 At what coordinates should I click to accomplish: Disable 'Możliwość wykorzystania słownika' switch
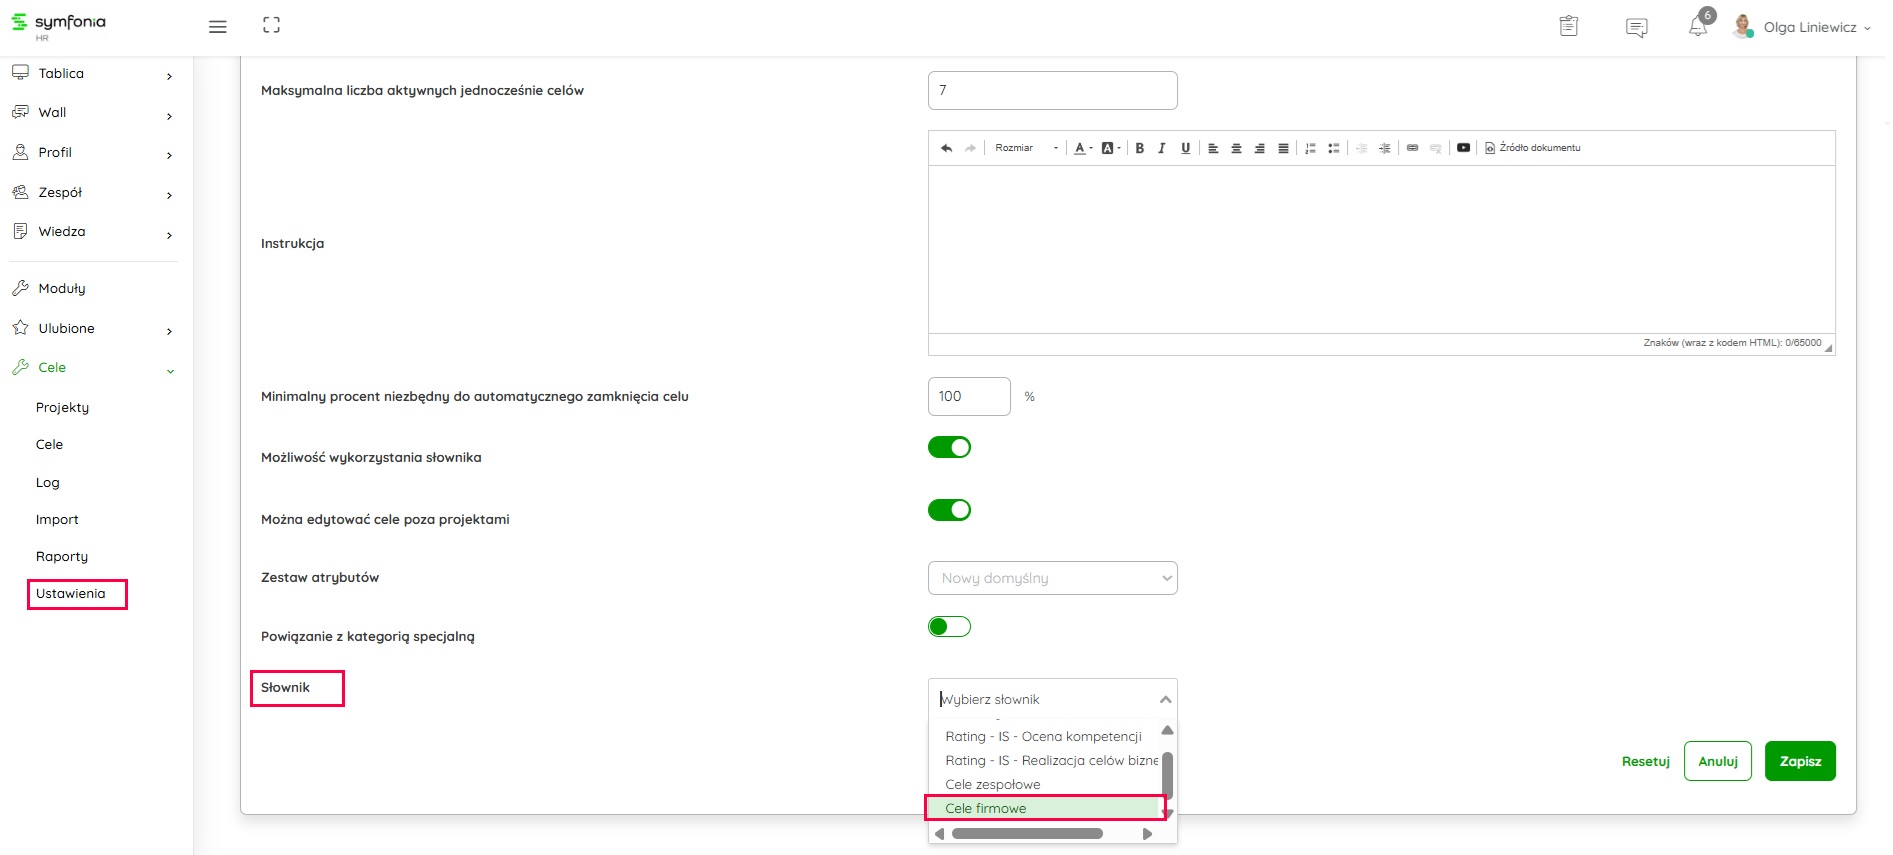pyautogui.click(x=949, y=447)
